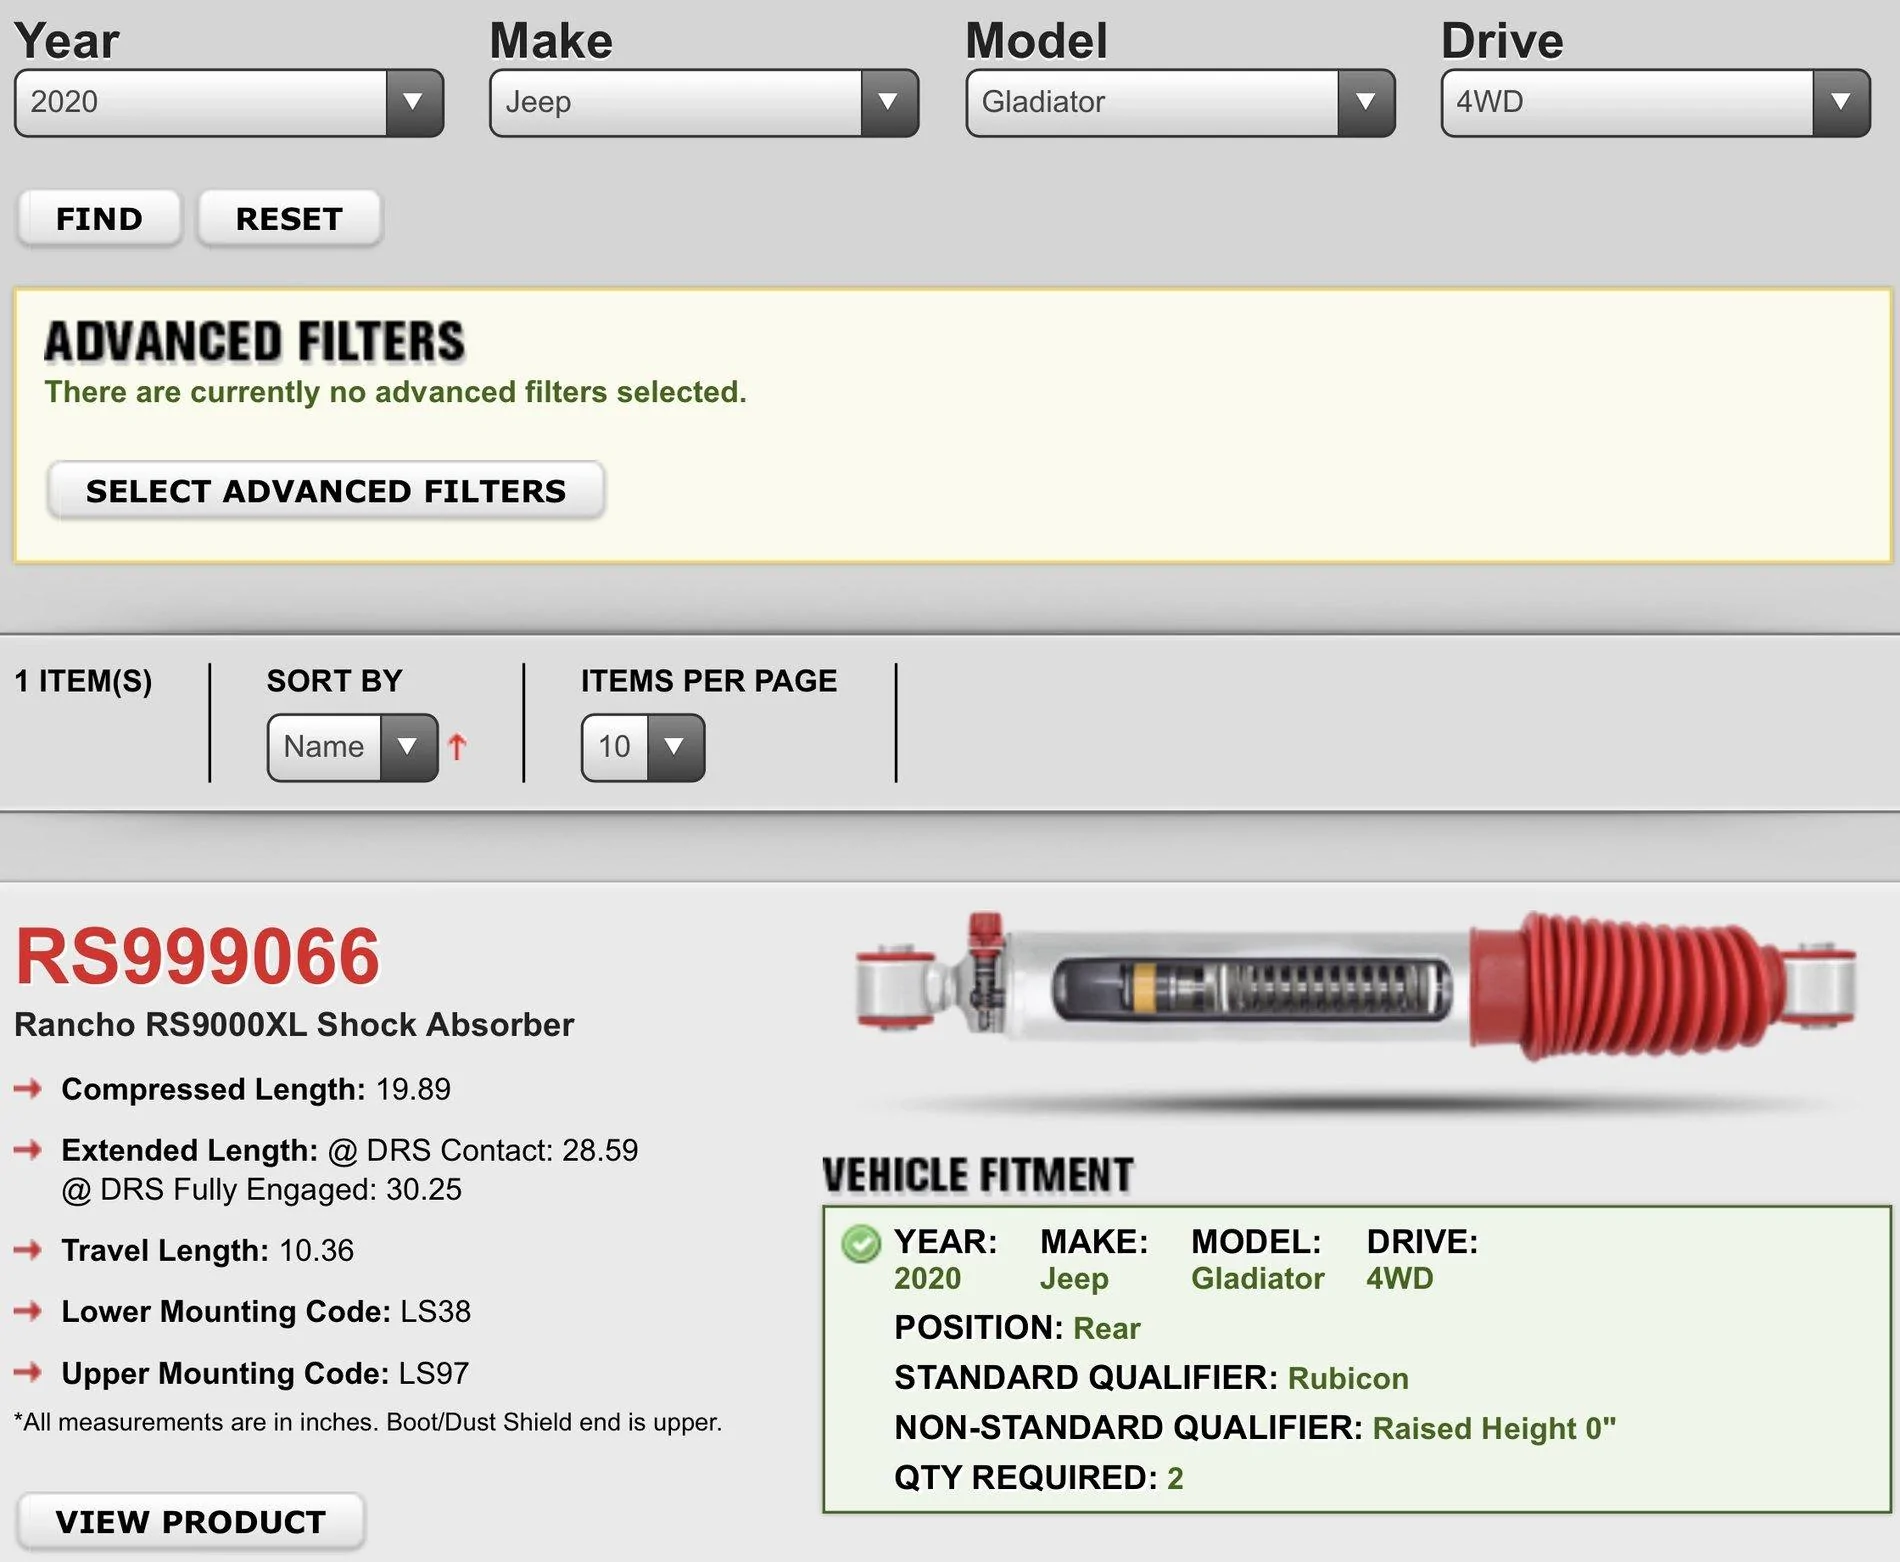Select the Raised Height 0" qualifier value
Screen dimensions: 1900x1562
(x=1494, y=1428)
